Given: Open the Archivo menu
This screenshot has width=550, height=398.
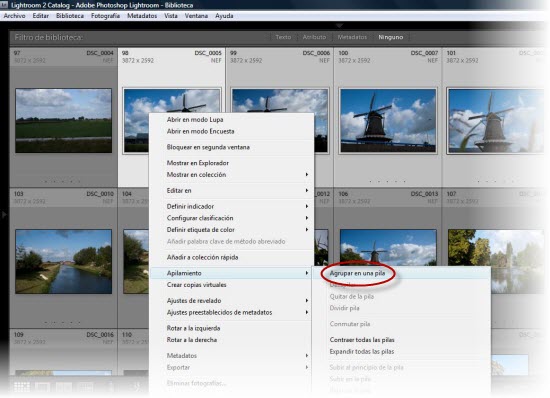Looking at the screenshot, I should (14, 16).
